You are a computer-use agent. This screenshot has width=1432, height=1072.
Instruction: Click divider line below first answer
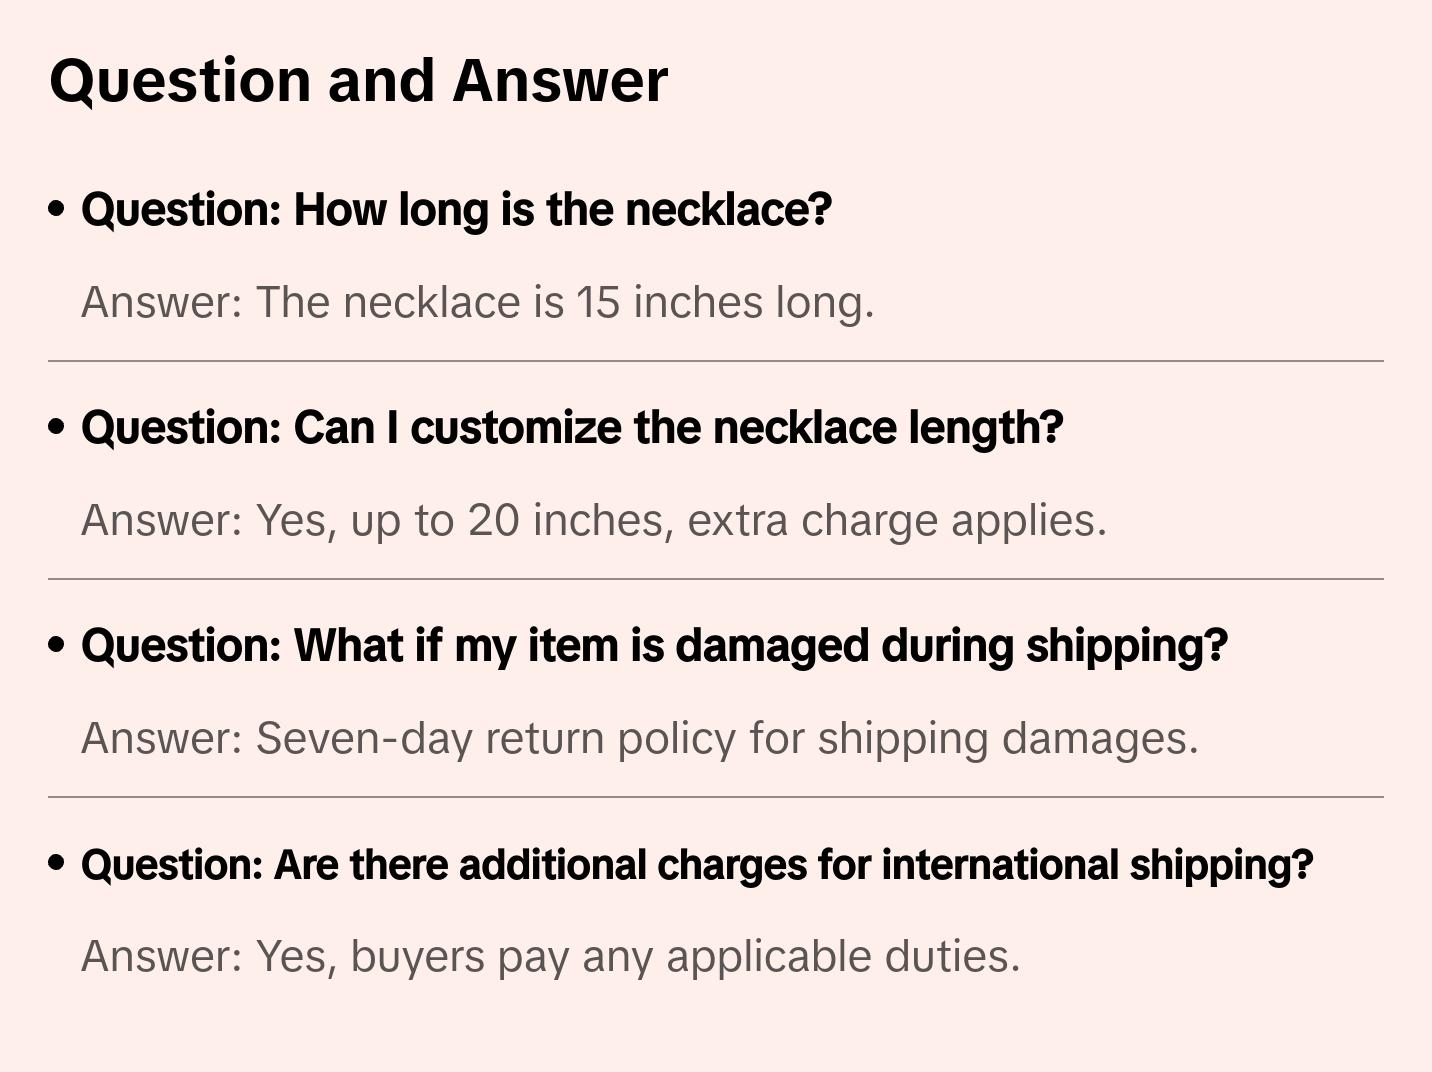click(715, 361)
